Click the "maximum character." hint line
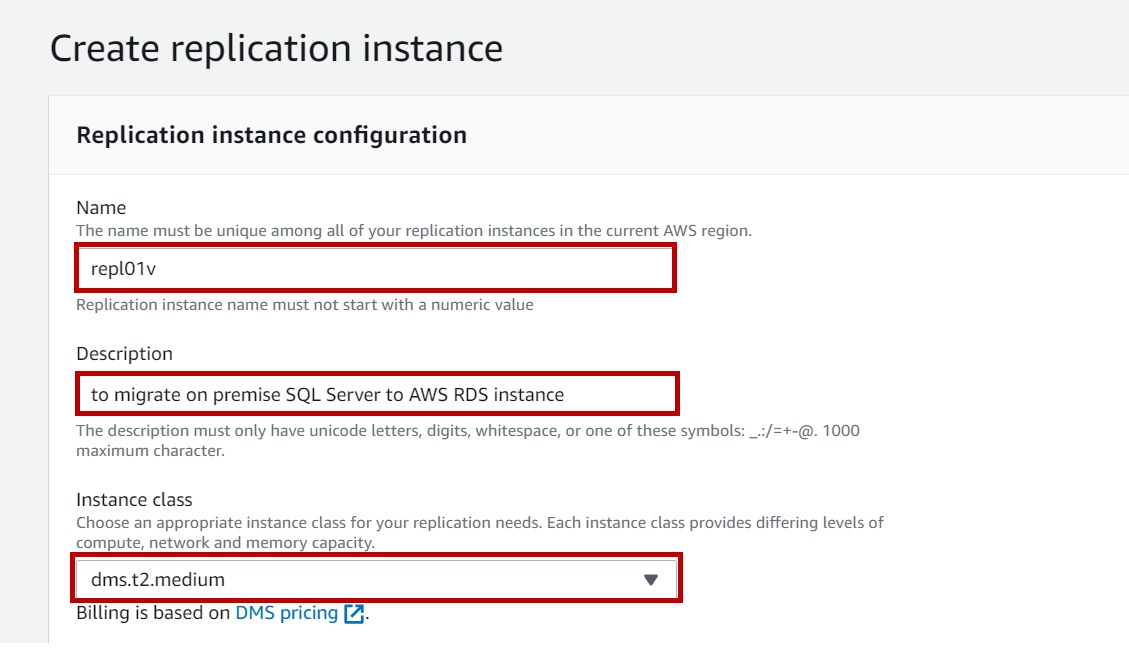 [x=150, y=451]
